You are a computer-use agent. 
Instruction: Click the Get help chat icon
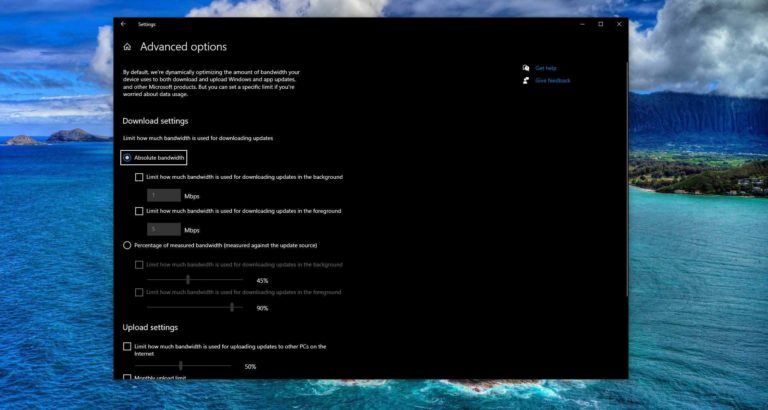click(x=526, y=68)
